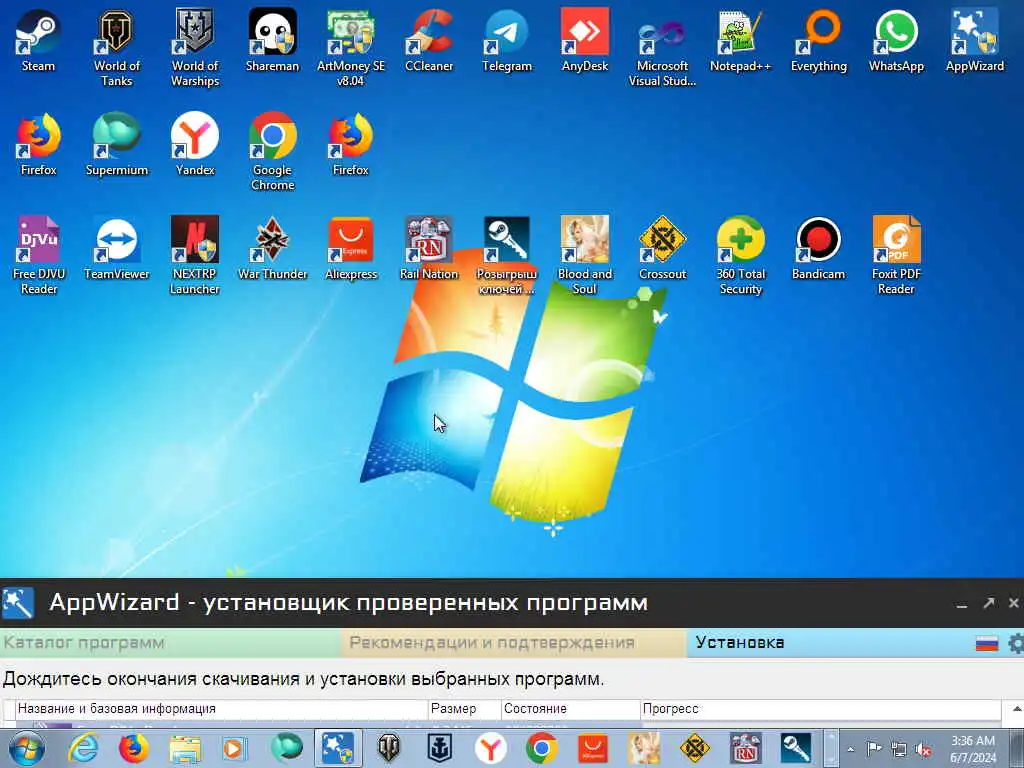
Task: Sort list by Размер column header
Action: point(464,709)
